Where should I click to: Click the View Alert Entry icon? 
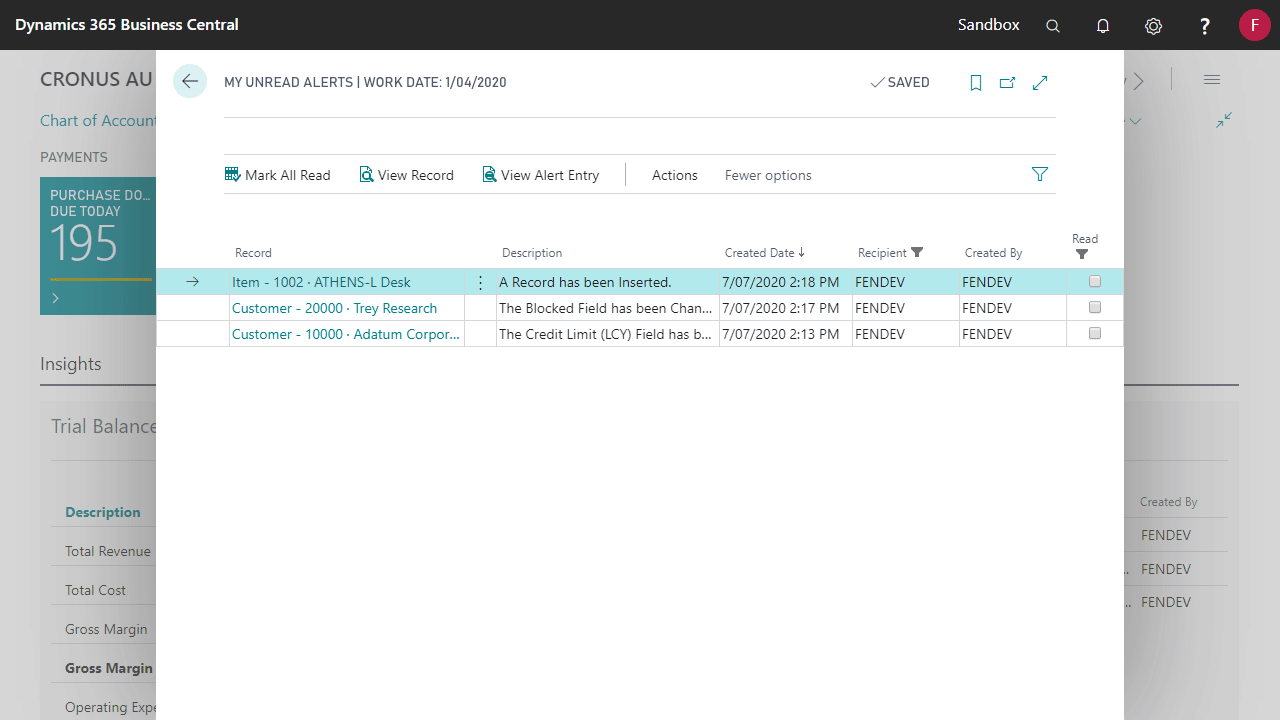[489, 175]
